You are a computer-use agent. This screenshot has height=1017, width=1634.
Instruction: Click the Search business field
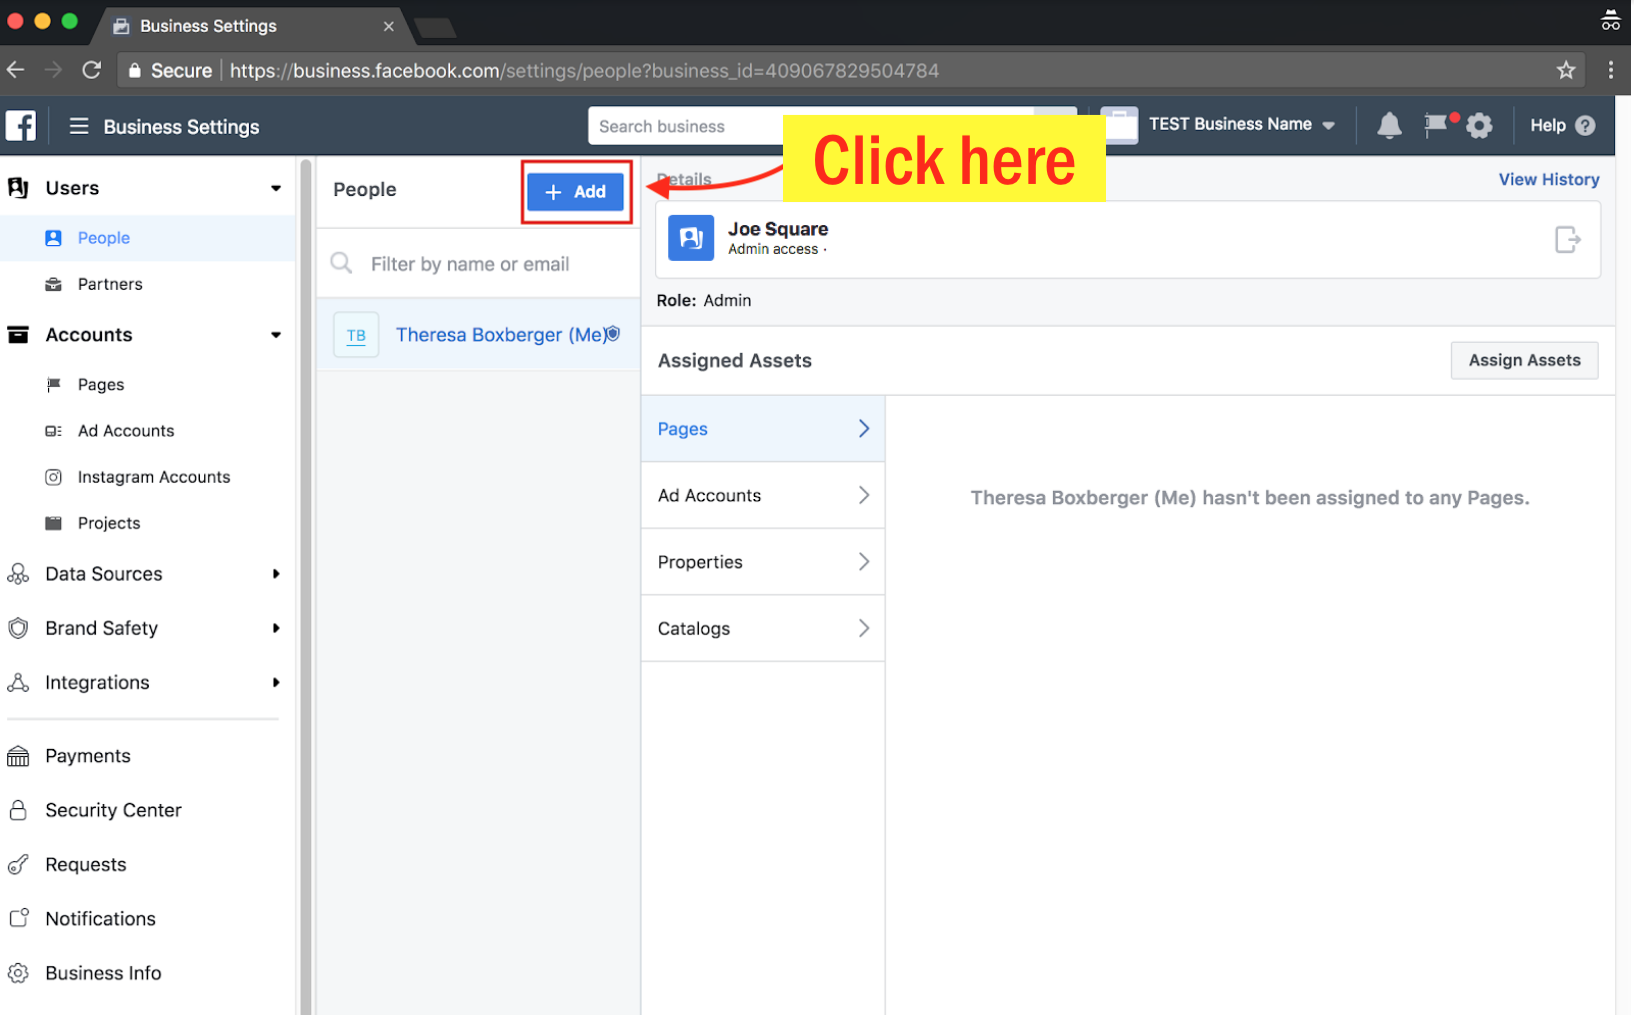[x=812, y=126]
